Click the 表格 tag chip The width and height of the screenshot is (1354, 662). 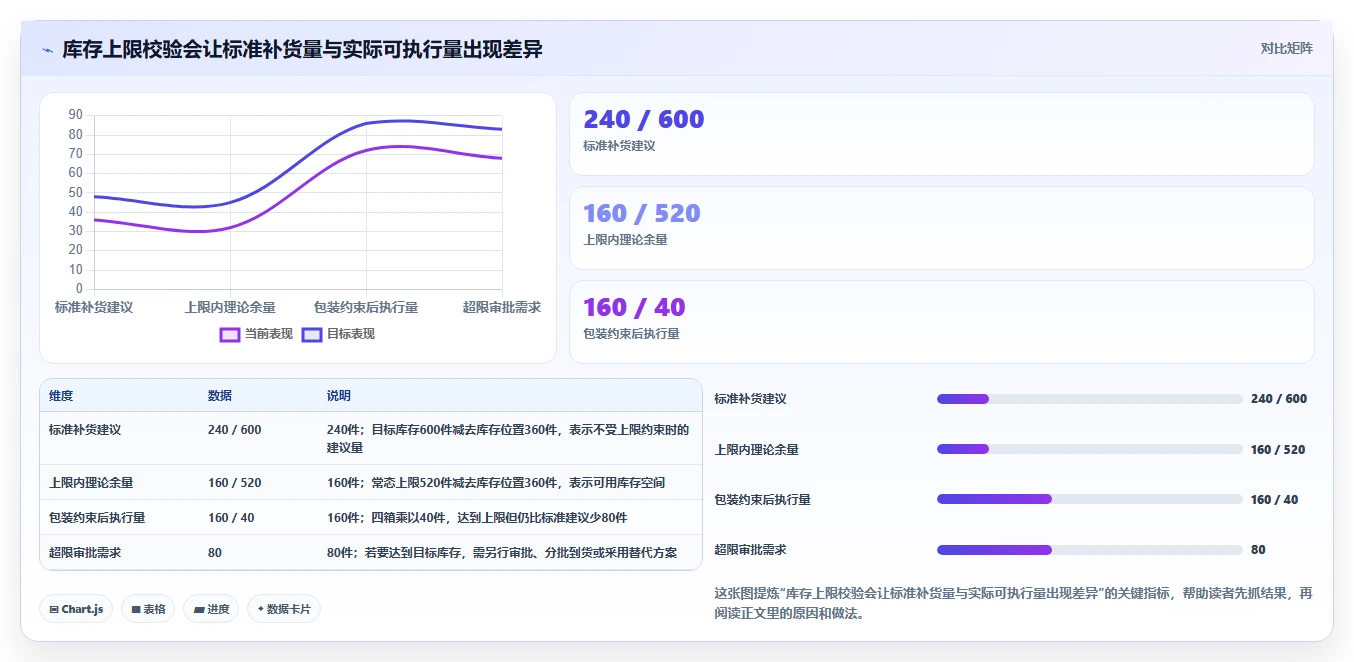click(x=148, y=609)
